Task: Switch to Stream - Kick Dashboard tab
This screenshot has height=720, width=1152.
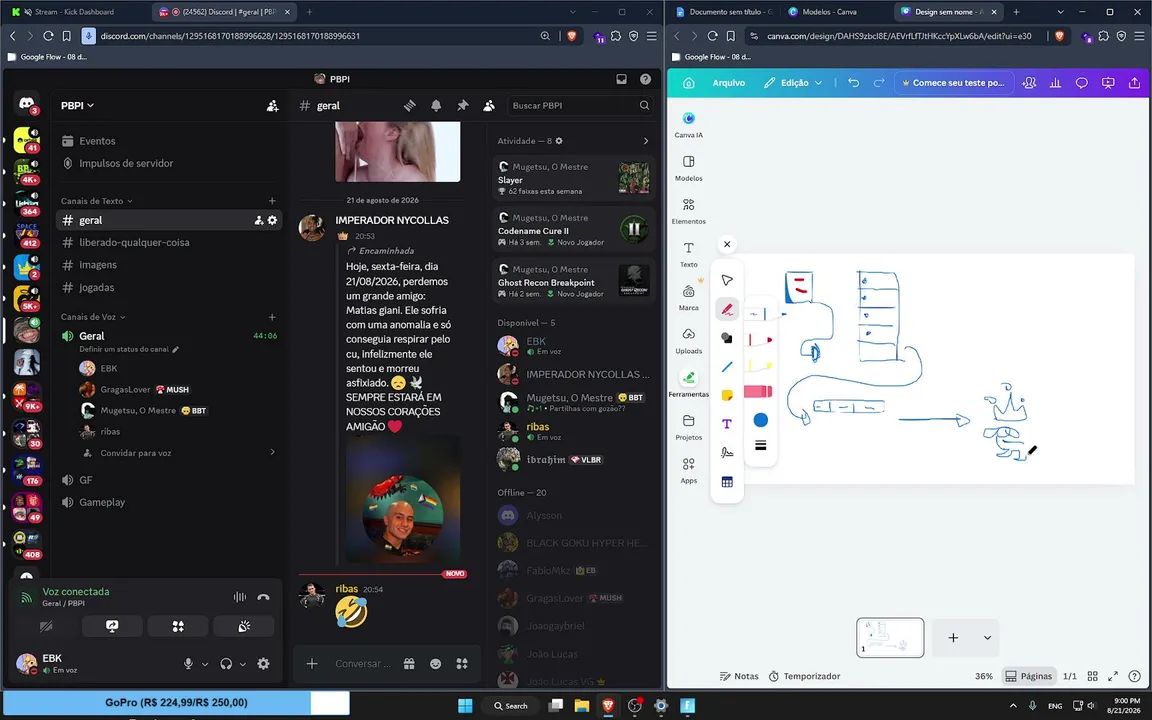Action: [x=74, y=12]
